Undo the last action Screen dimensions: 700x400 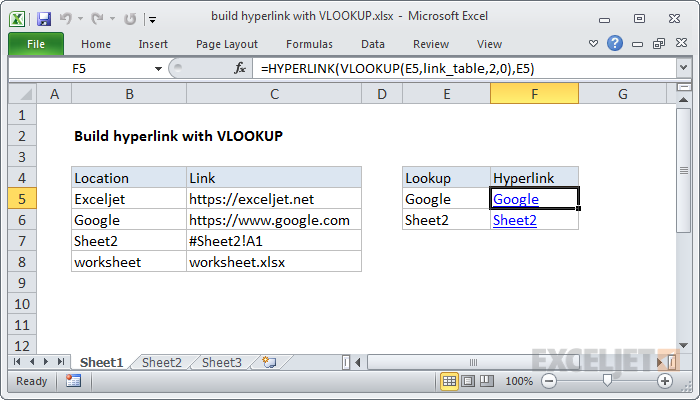(66, 19)
